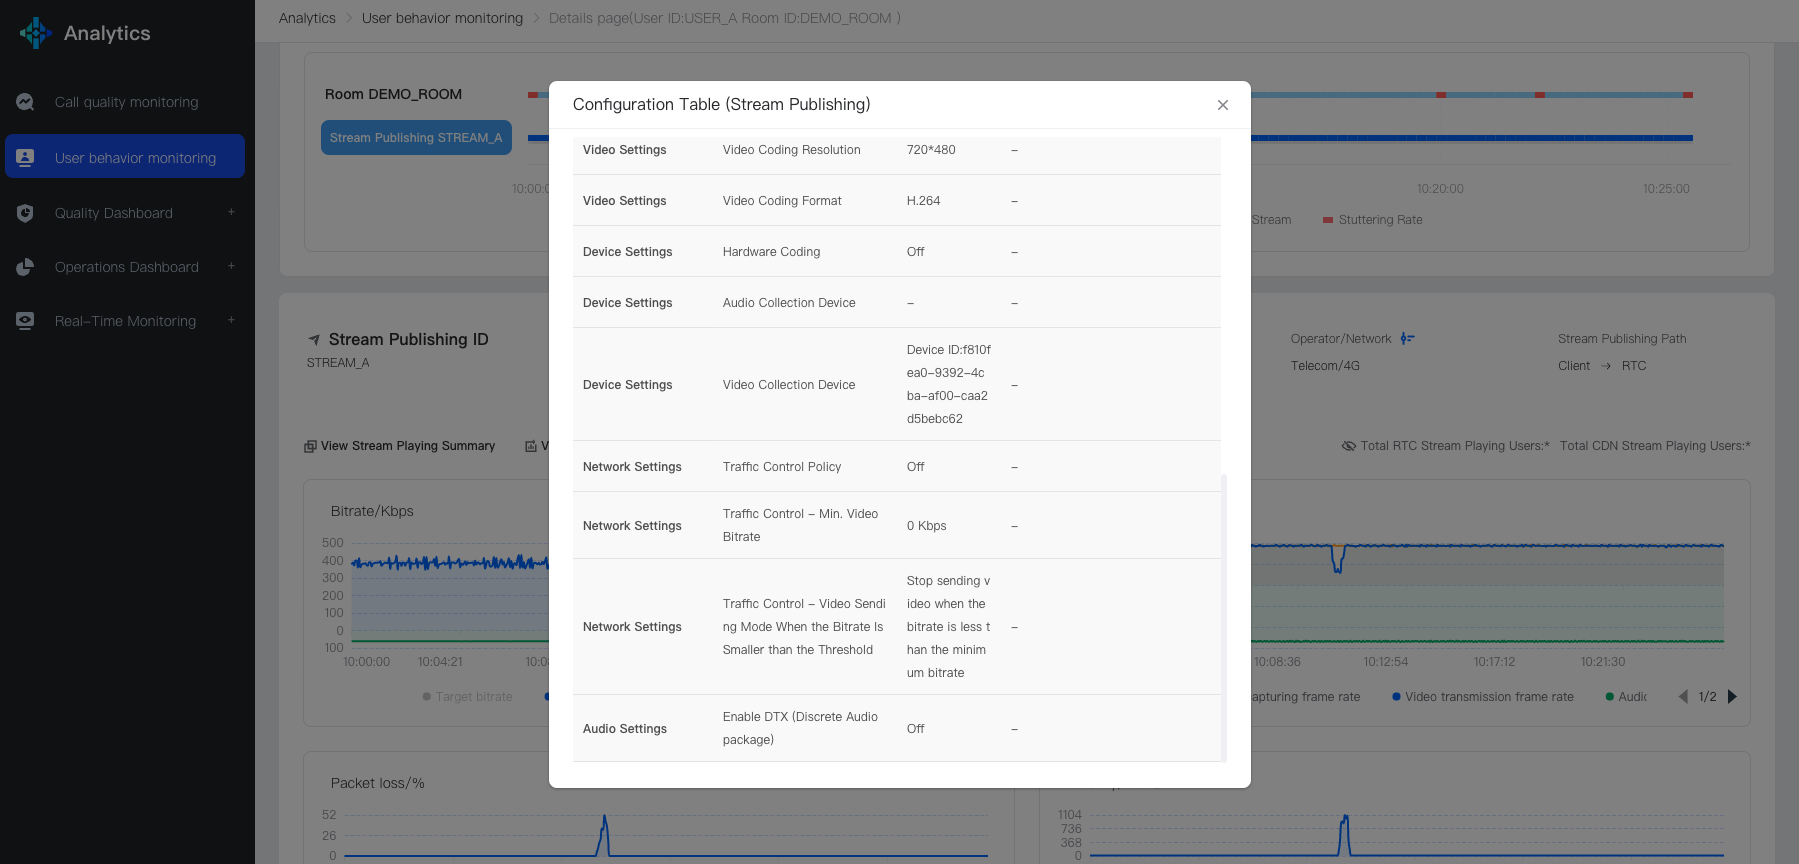Click the Stream Publishing ID arrow icon
This screenshot has width=1799, height=864.
coord(314,340)
